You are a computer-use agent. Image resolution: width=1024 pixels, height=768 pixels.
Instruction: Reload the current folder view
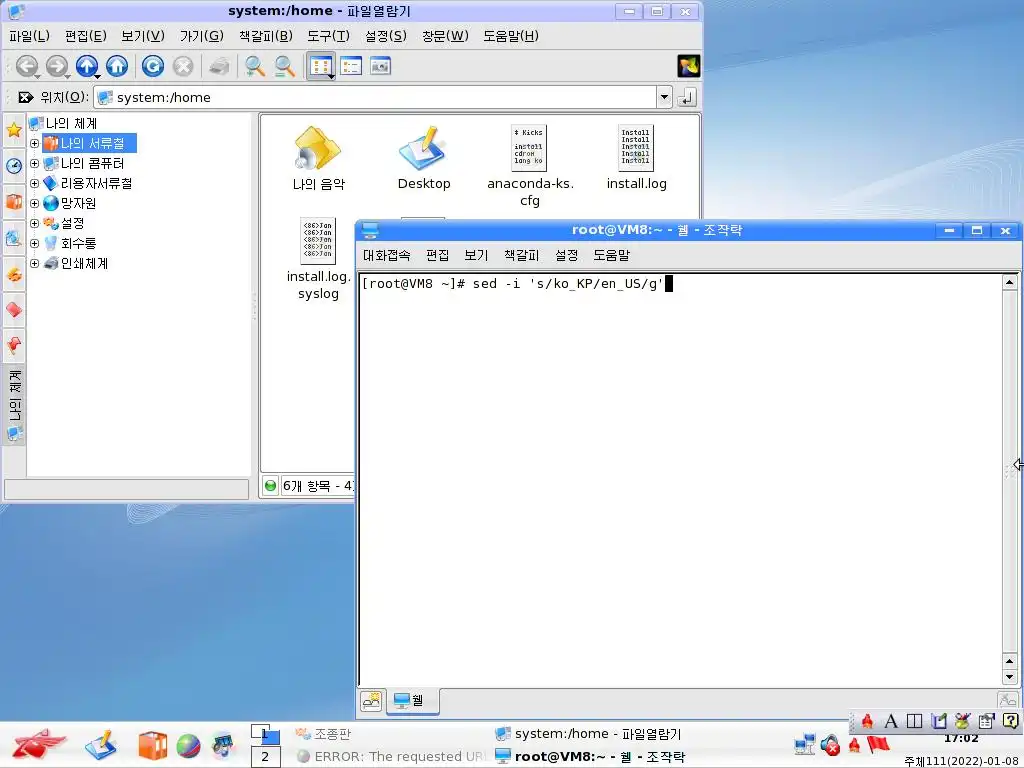tap(153, 66)
